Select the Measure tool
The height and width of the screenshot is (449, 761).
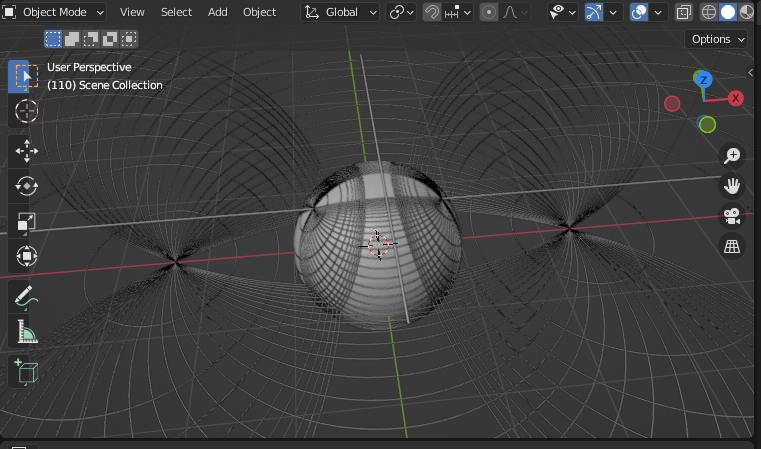tap(27, 331)
